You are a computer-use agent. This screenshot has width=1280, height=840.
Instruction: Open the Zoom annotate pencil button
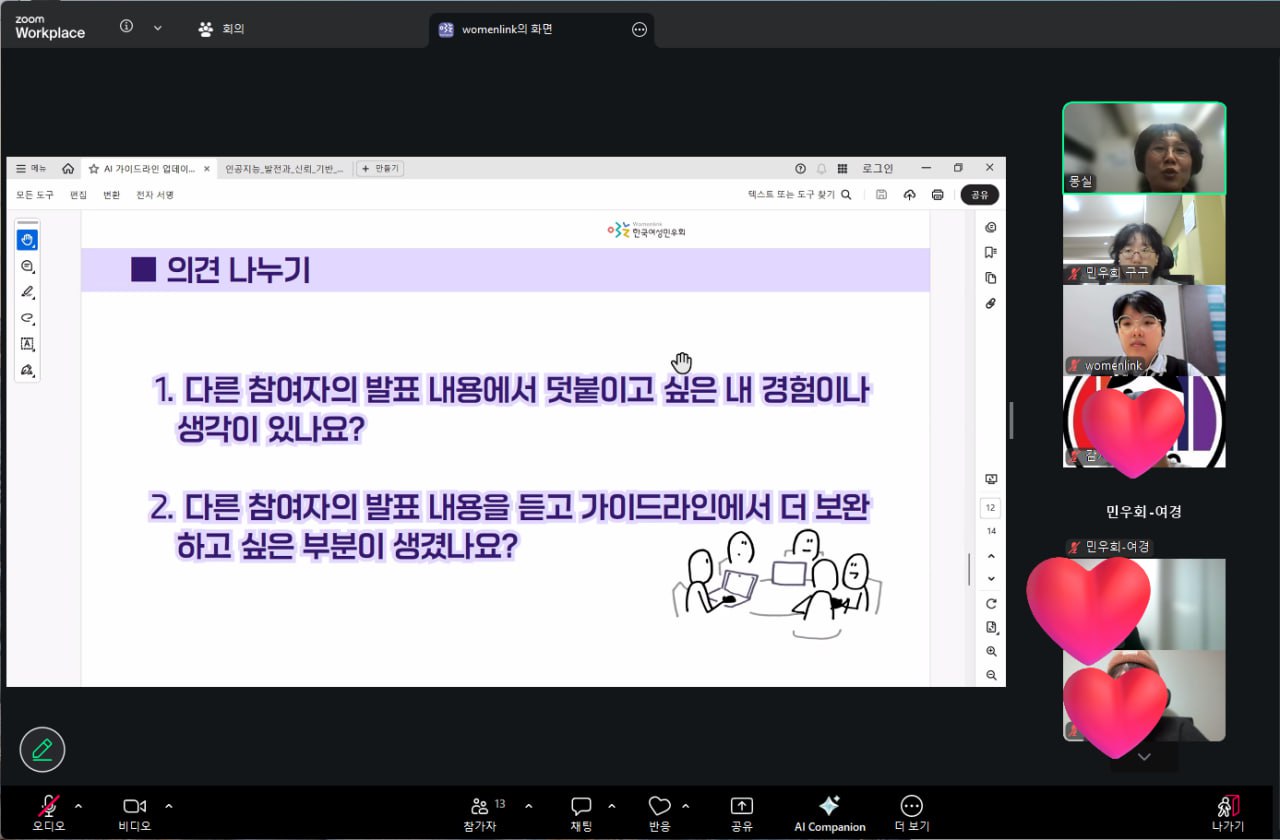click(x=42, y=750)
